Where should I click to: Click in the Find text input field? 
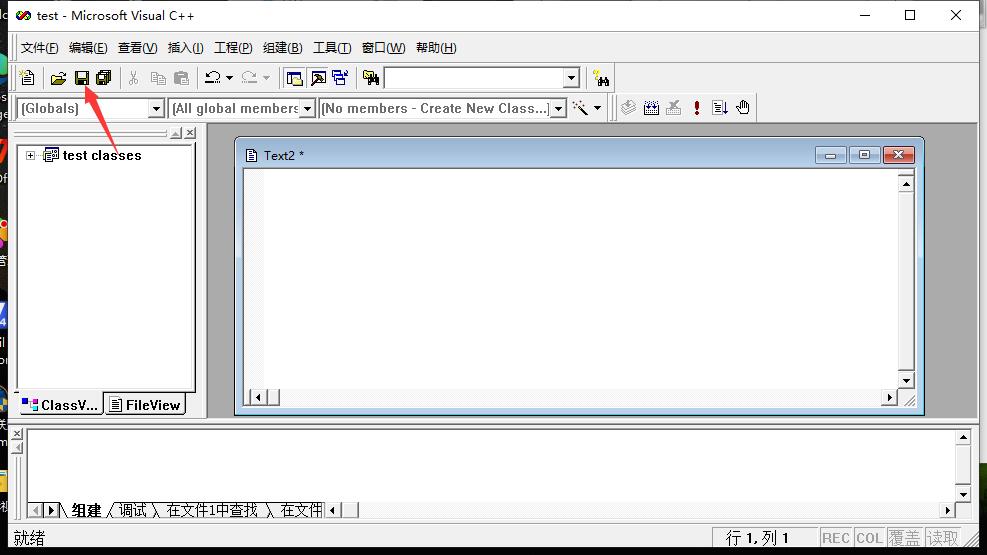[x=474, y=79]
